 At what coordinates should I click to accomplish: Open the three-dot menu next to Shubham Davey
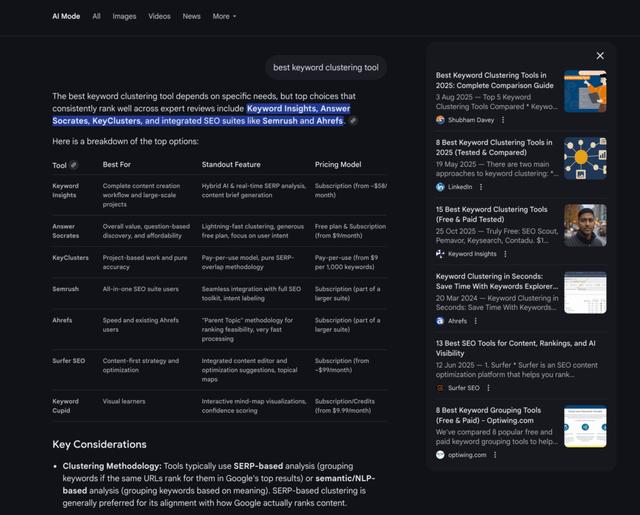(503, 120)
